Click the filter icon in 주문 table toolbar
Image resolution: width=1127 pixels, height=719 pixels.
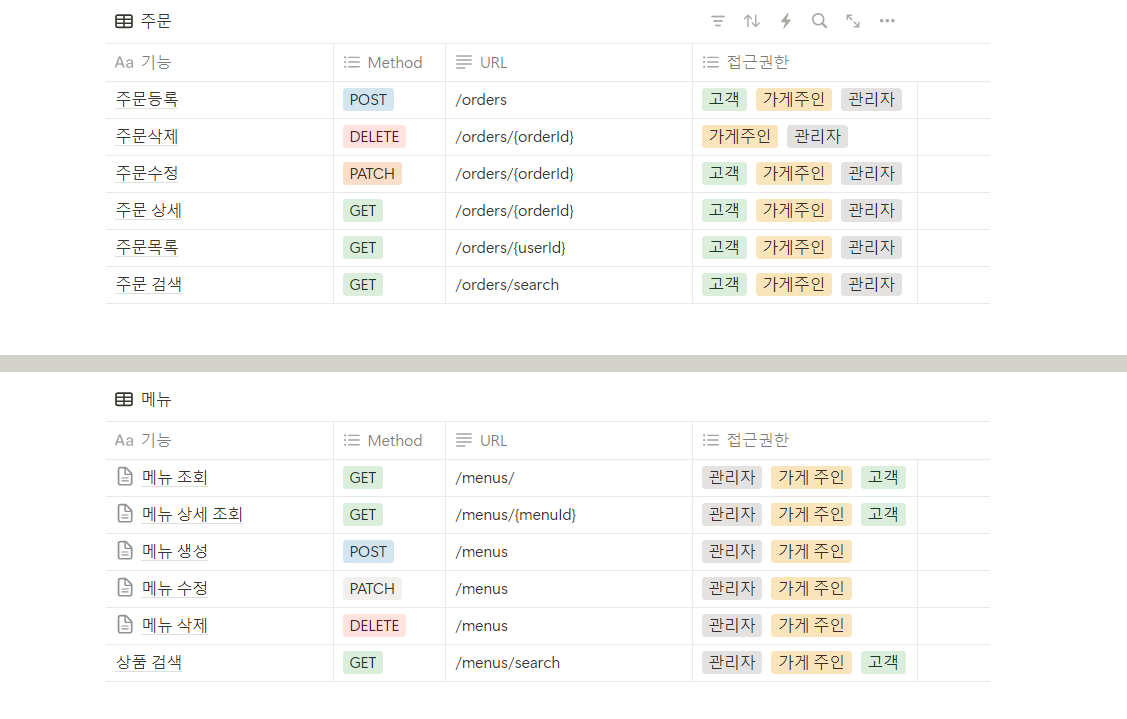[x=717, y=21]
